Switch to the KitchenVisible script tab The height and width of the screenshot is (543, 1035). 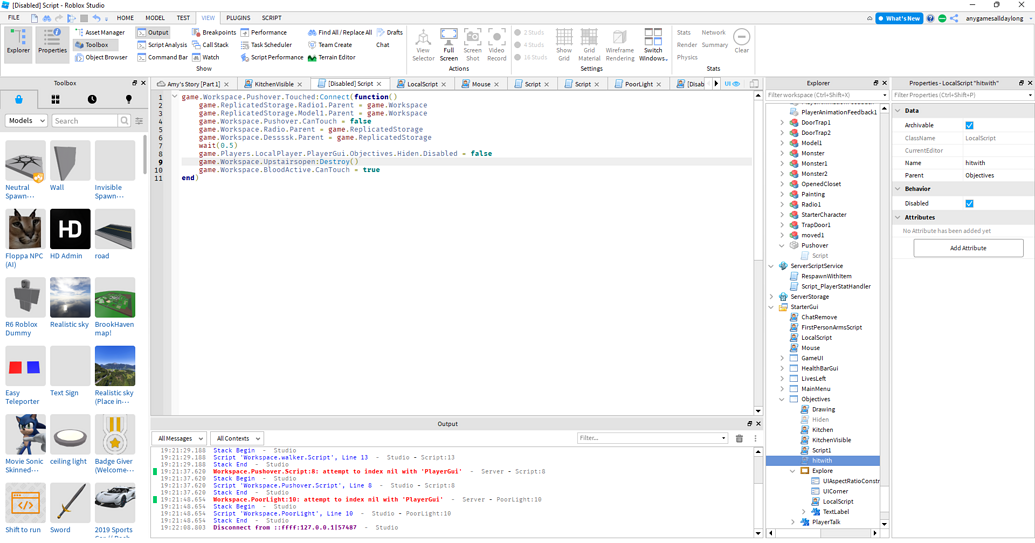tap(273, 85)
